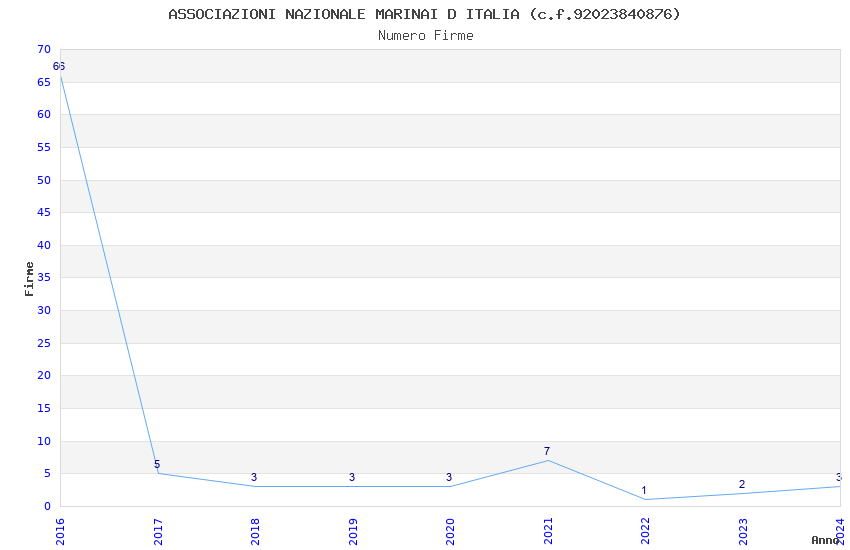Click the 2021 year label on x-axis

coord(548,531)
